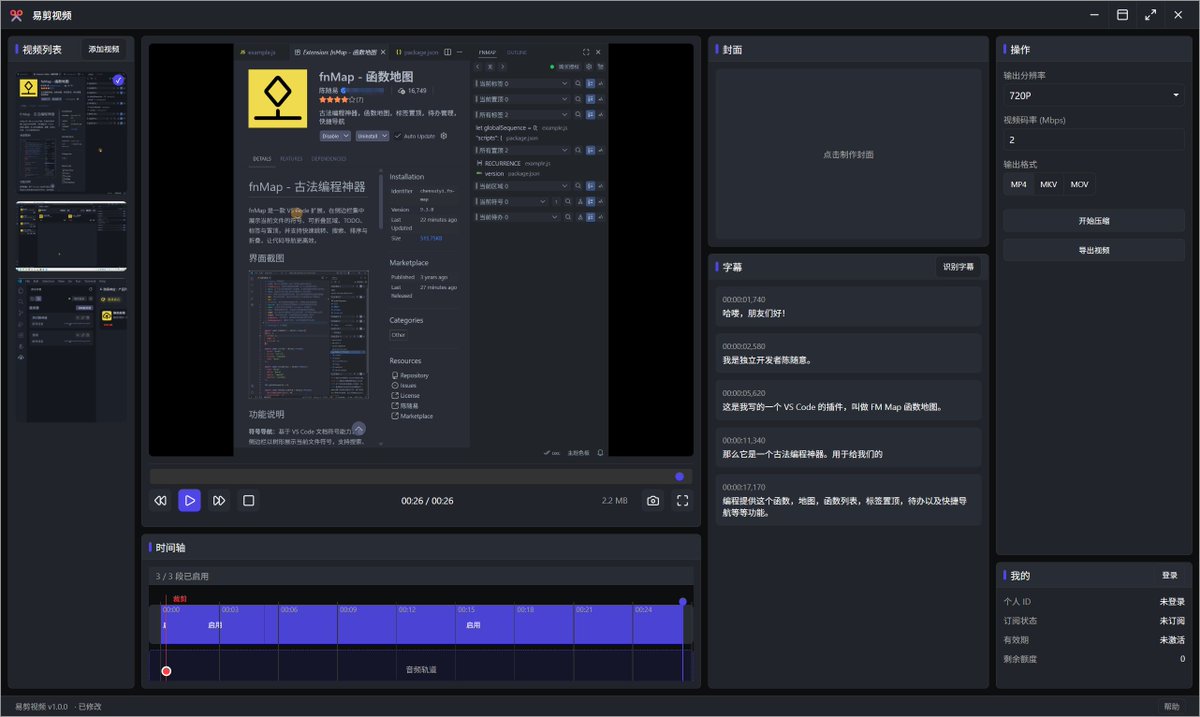
Task: Click the 未登录 value beside 个人 ID
Action: click(x=1172, y=602)
